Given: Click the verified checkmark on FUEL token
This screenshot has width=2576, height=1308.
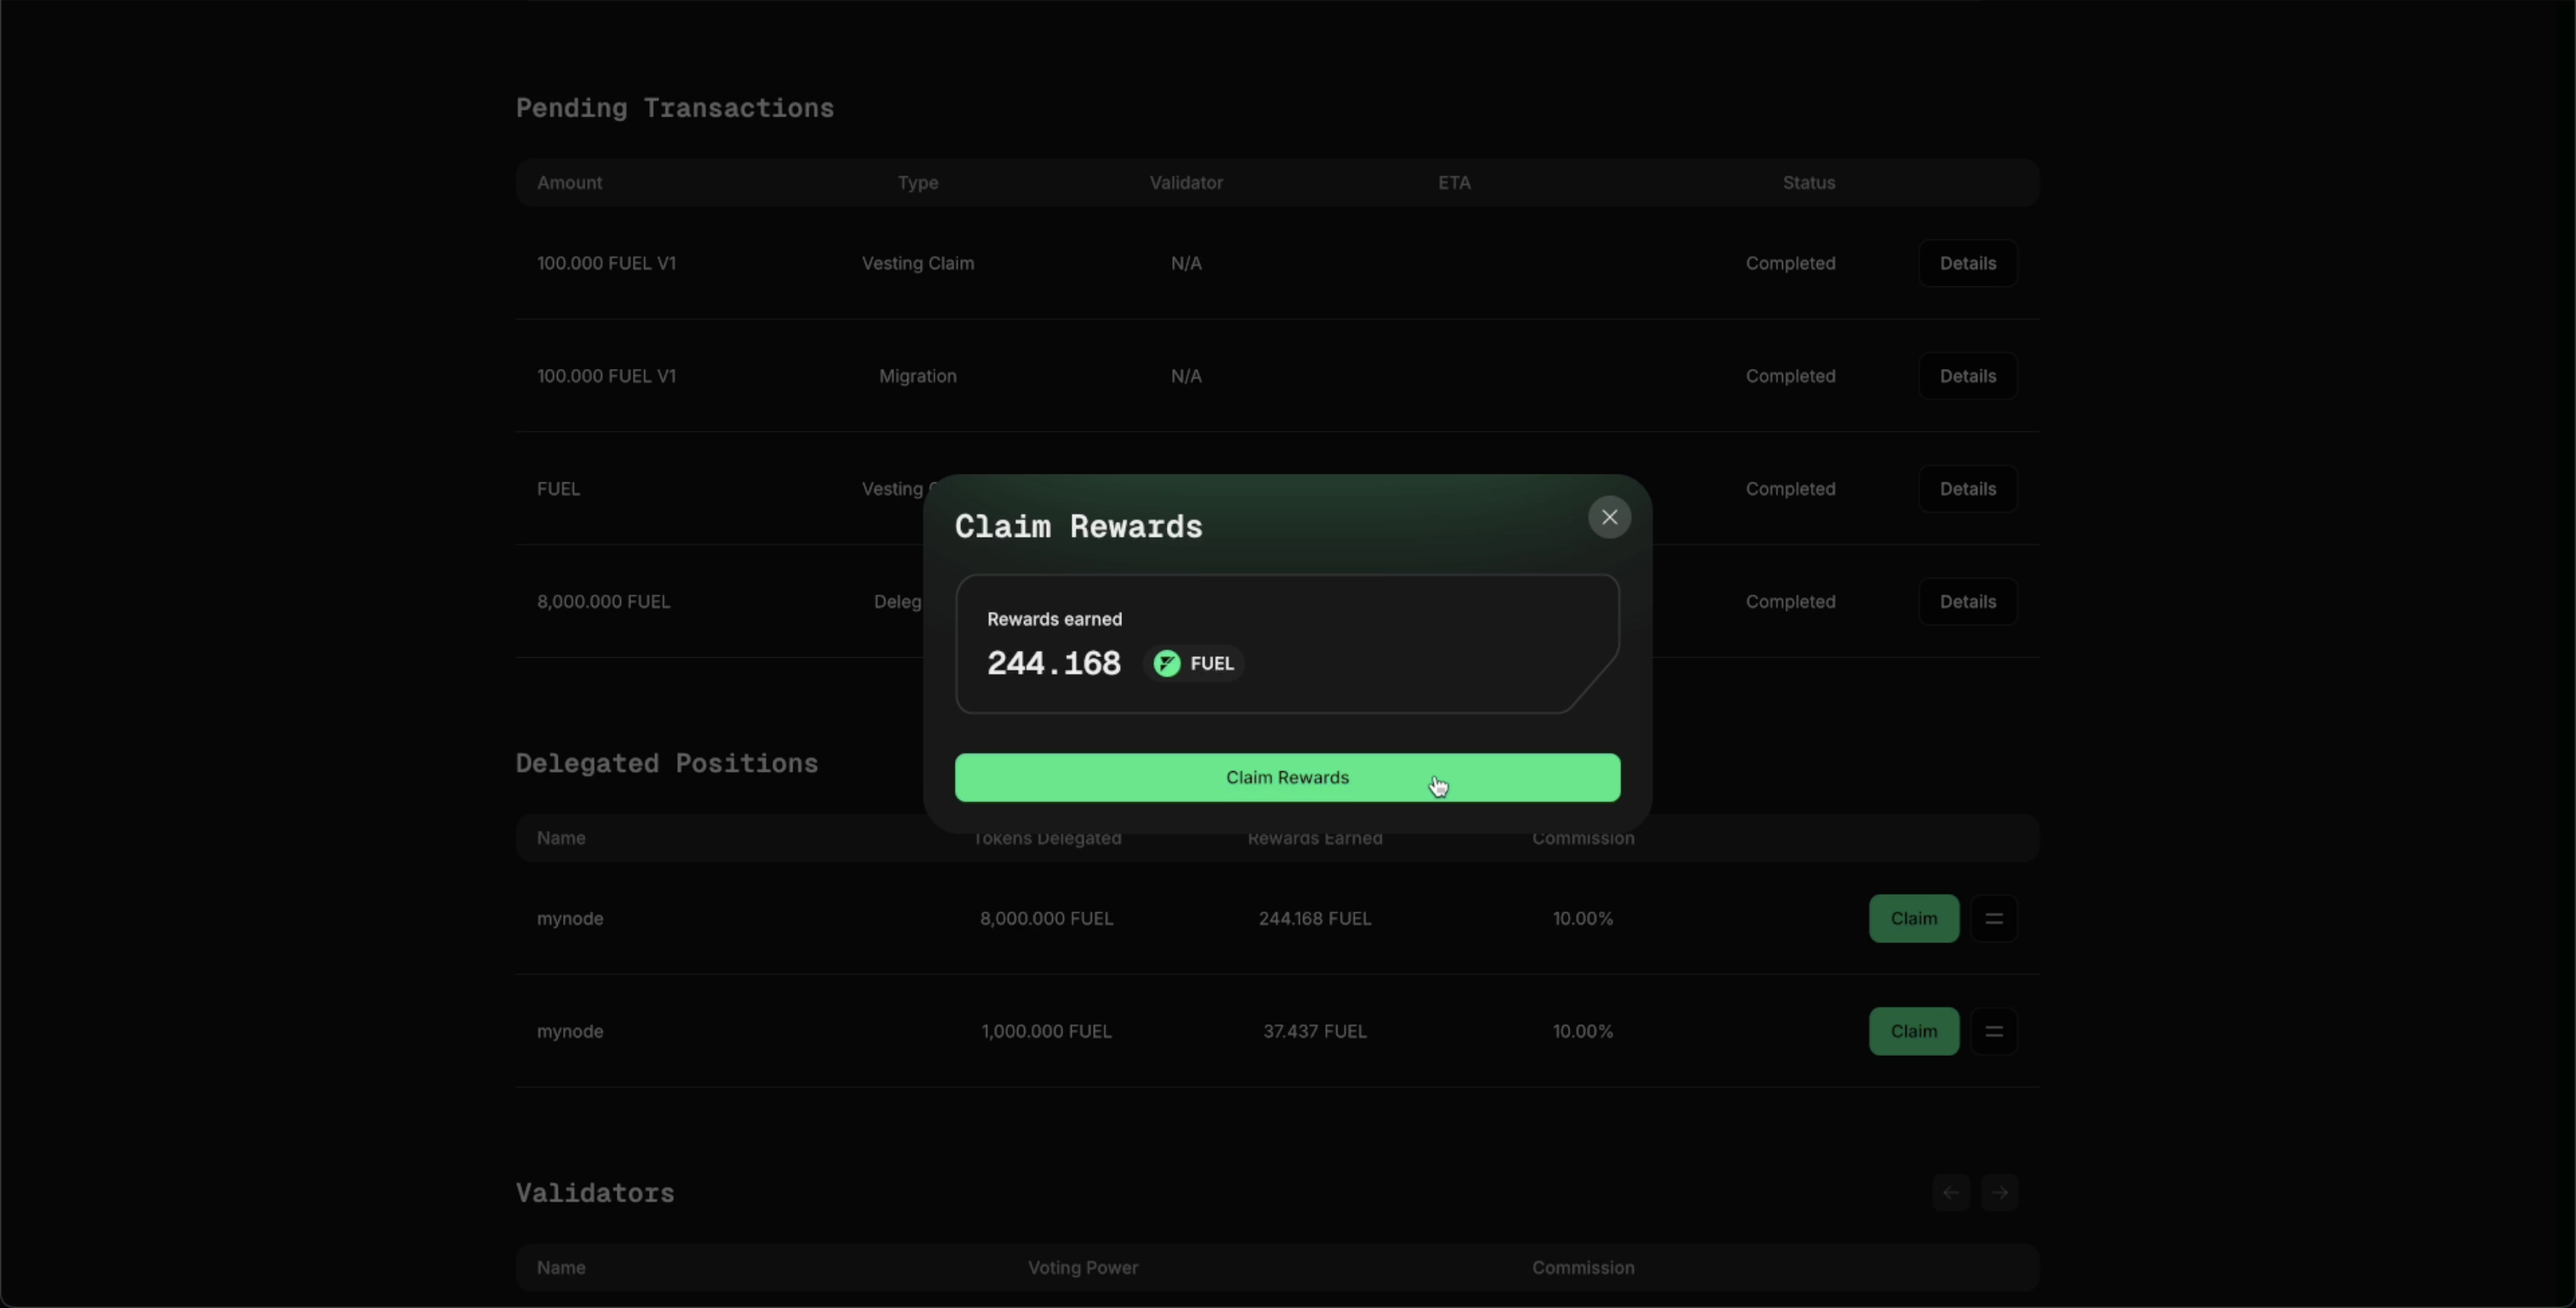Looking at the screenshot, I should tap(1165, 662).
